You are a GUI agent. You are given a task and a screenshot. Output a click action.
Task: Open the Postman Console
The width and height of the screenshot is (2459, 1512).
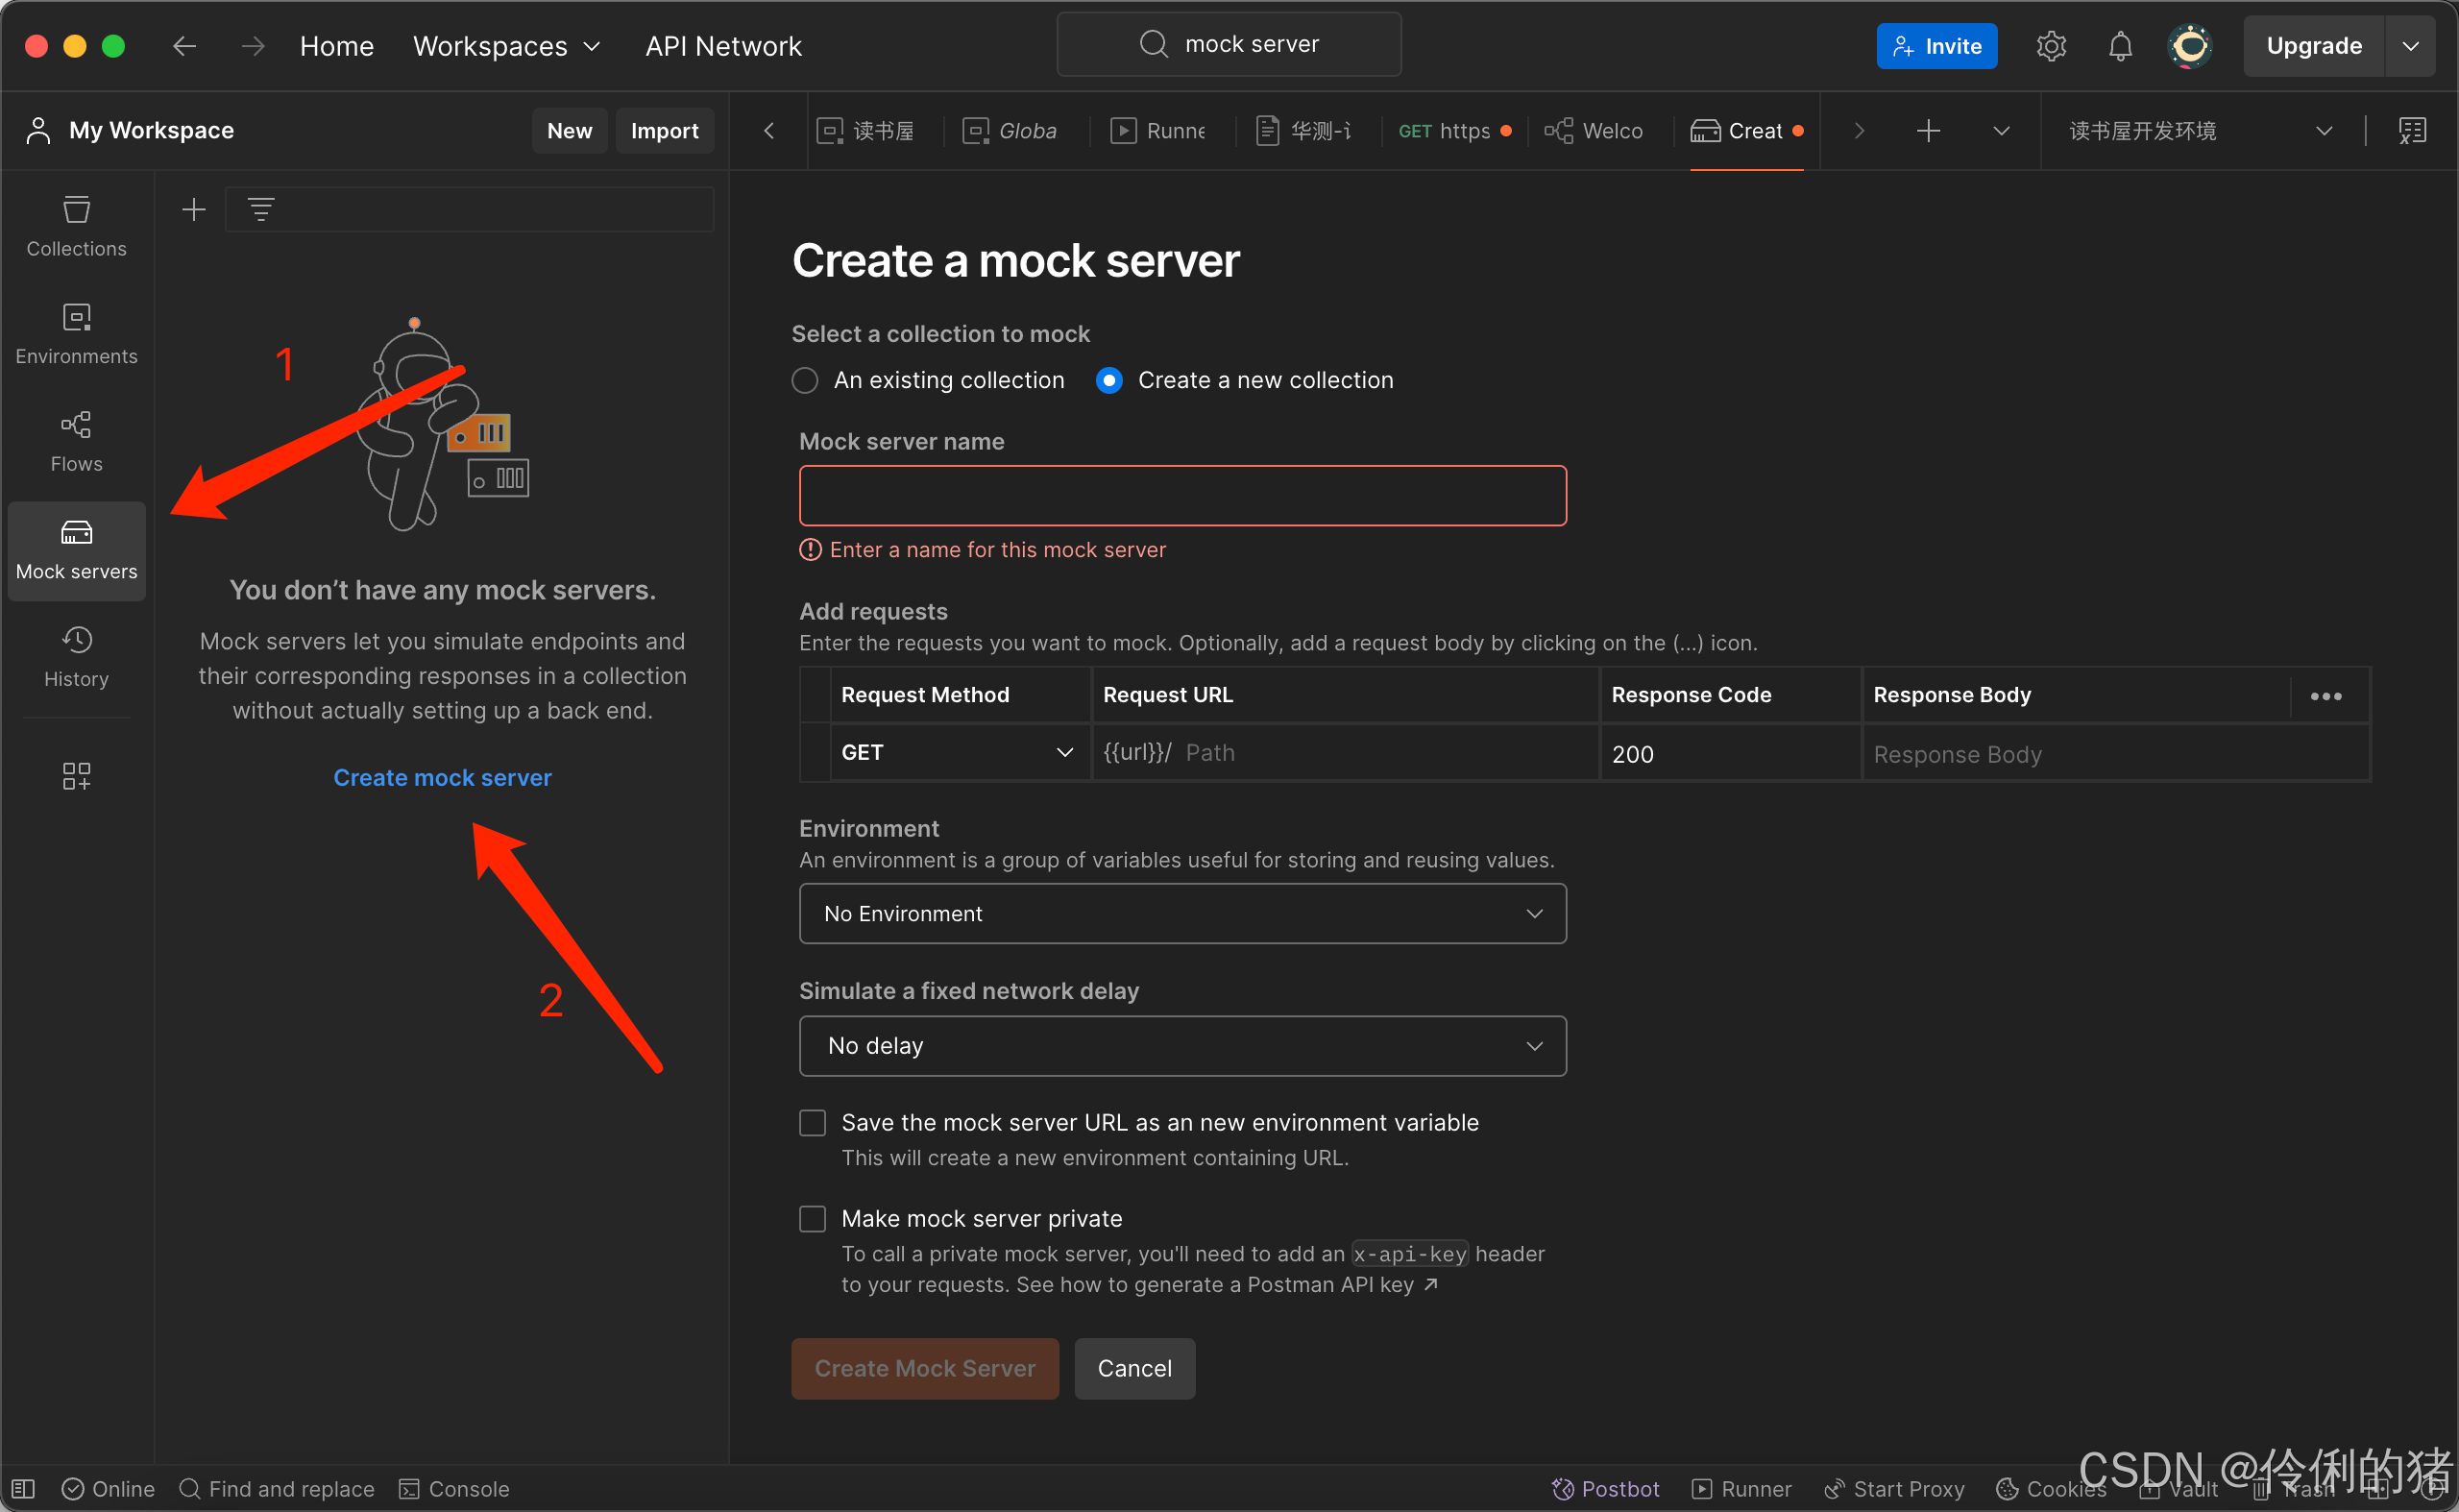click(x=453, y=1488)
